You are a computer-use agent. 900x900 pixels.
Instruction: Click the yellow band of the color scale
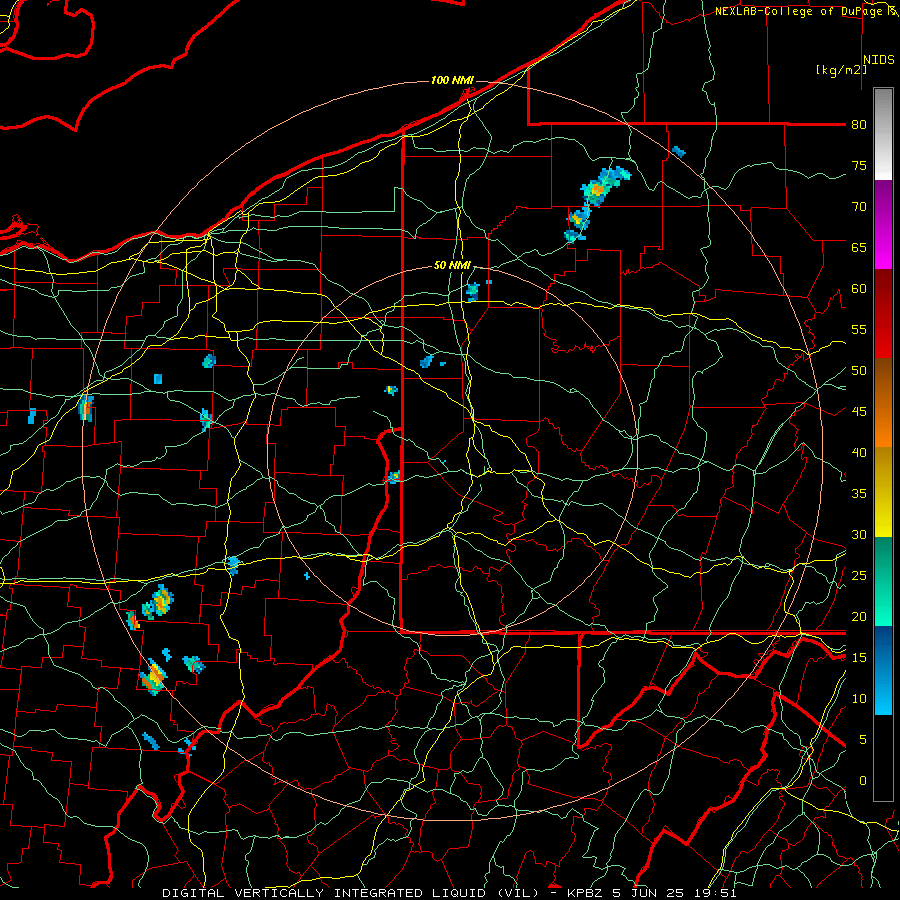point(883,492)
